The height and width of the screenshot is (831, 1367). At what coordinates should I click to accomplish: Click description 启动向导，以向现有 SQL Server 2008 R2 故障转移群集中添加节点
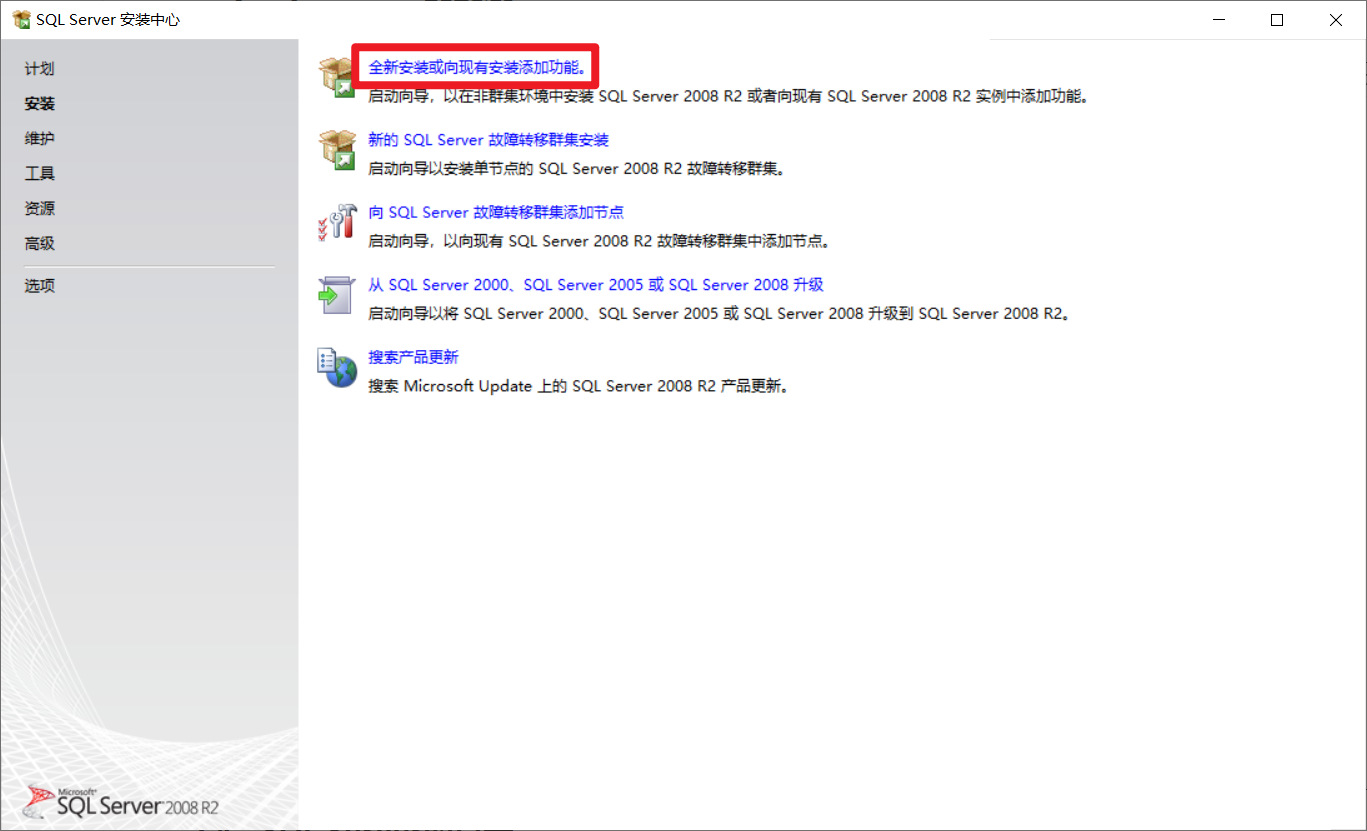[x=600, y=241]
